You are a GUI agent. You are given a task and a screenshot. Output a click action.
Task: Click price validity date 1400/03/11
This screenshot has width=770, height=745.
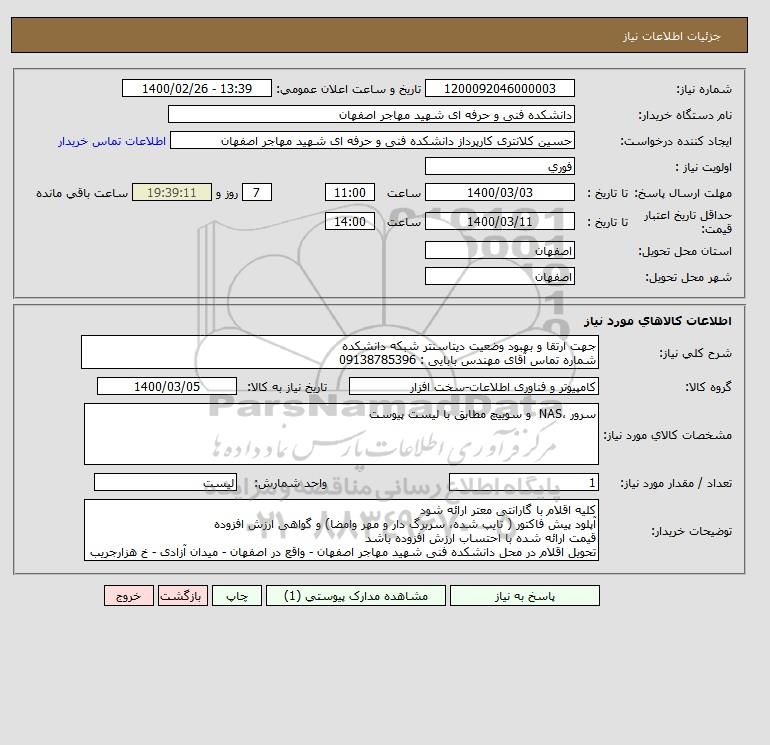click(x=499, y=221)
